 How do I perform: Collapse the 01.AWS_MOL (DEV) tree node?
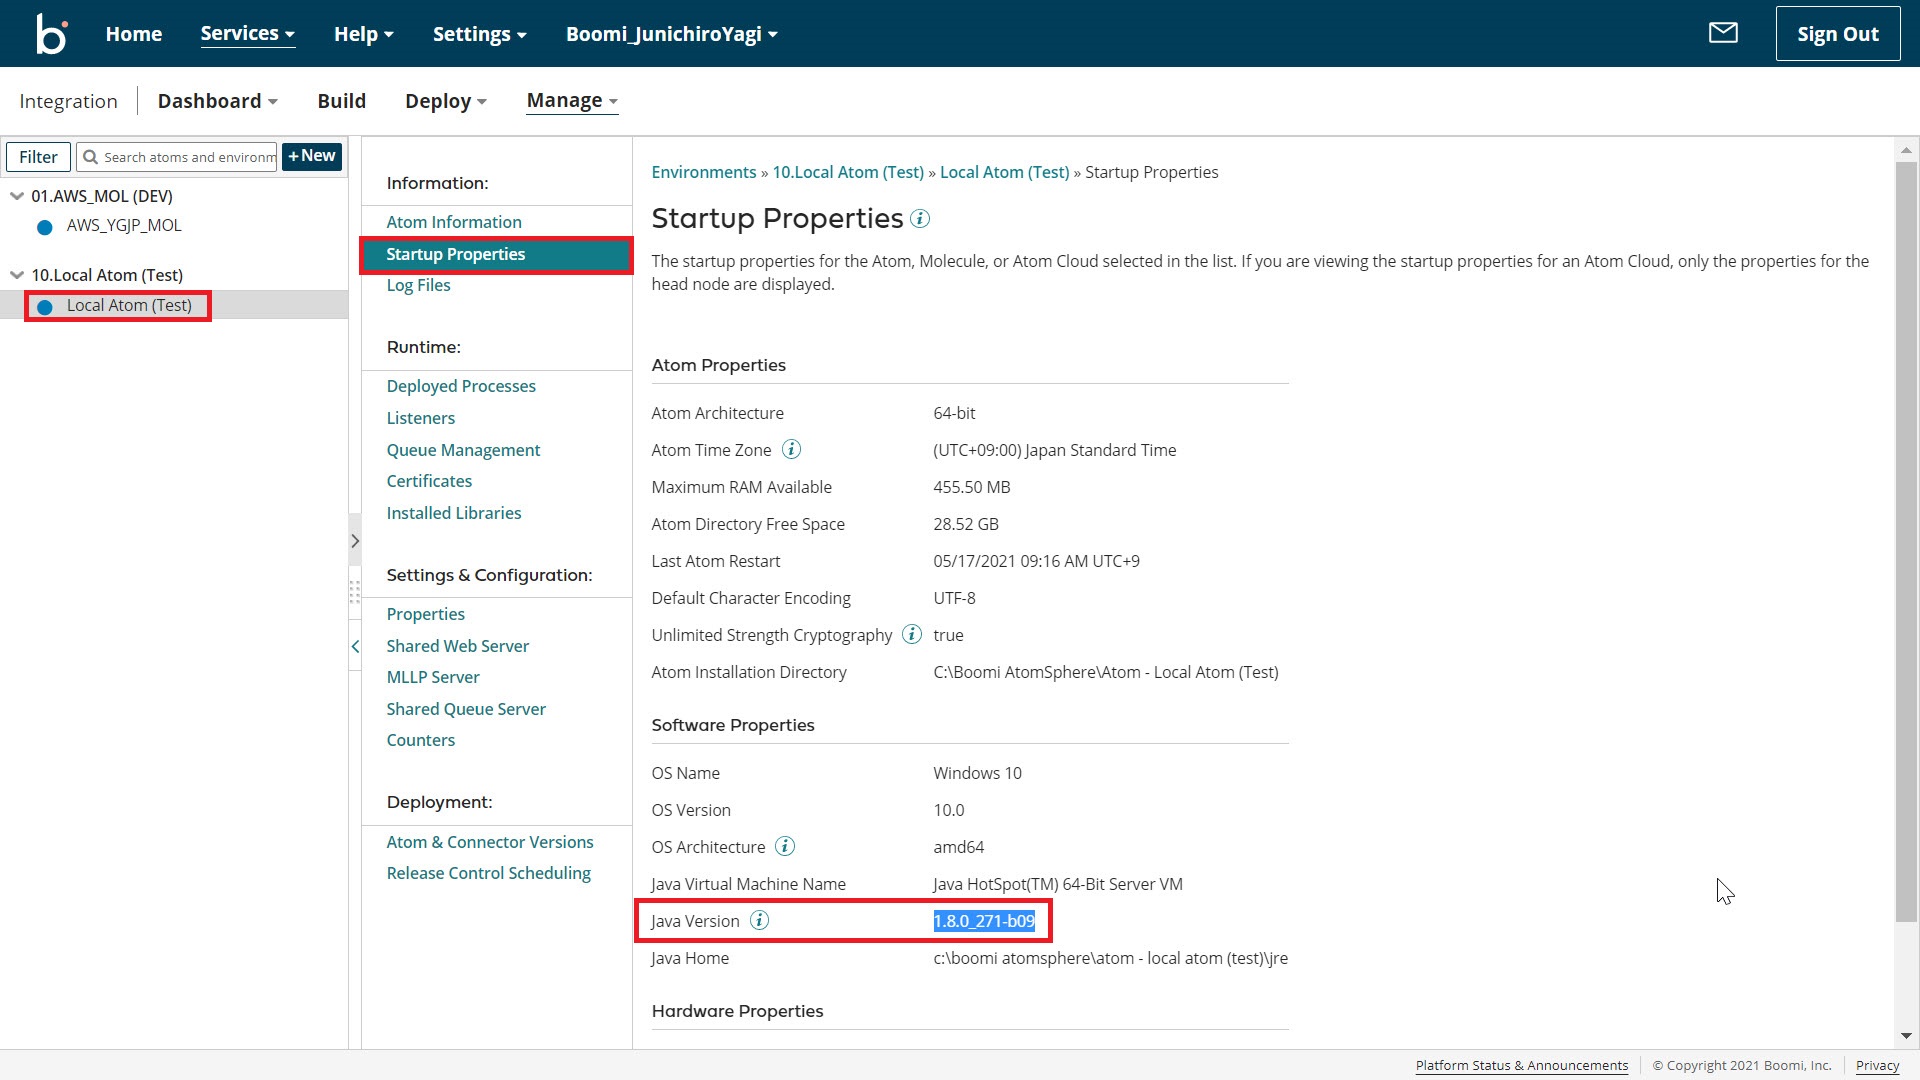click(16, 196)
